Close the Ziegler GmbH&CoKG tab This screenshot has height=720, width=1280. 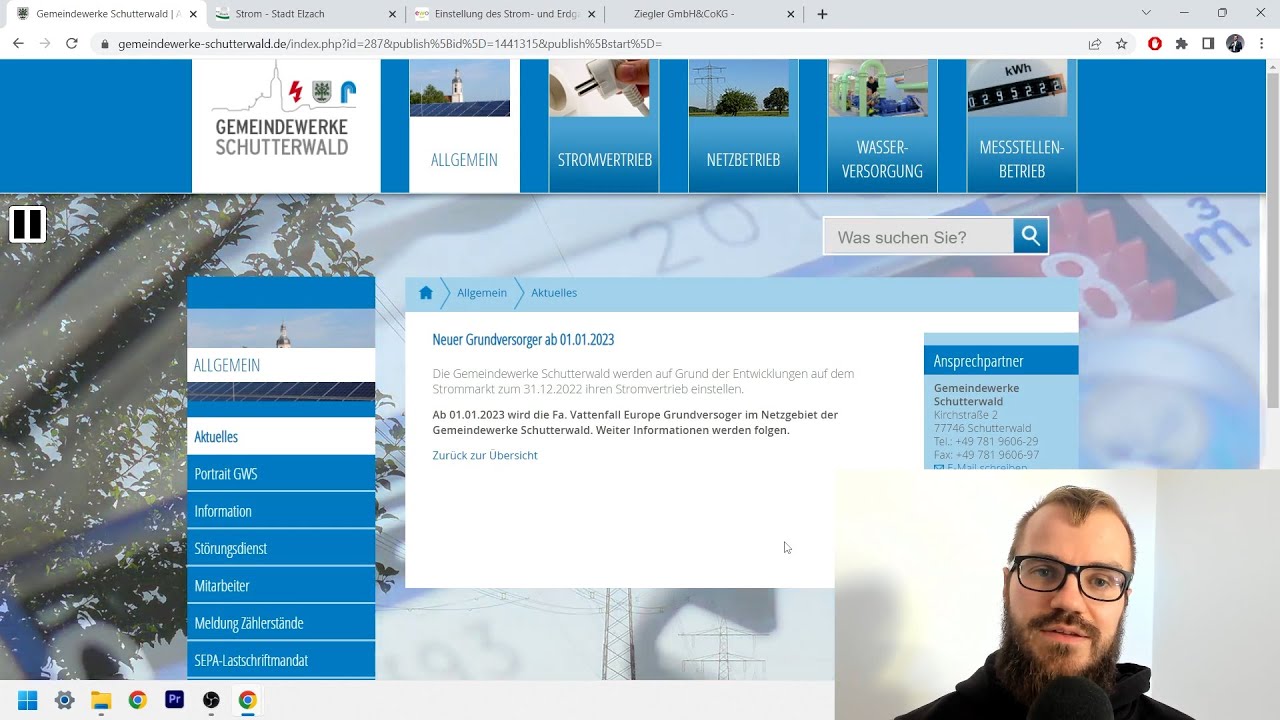(x=791, y=14)
